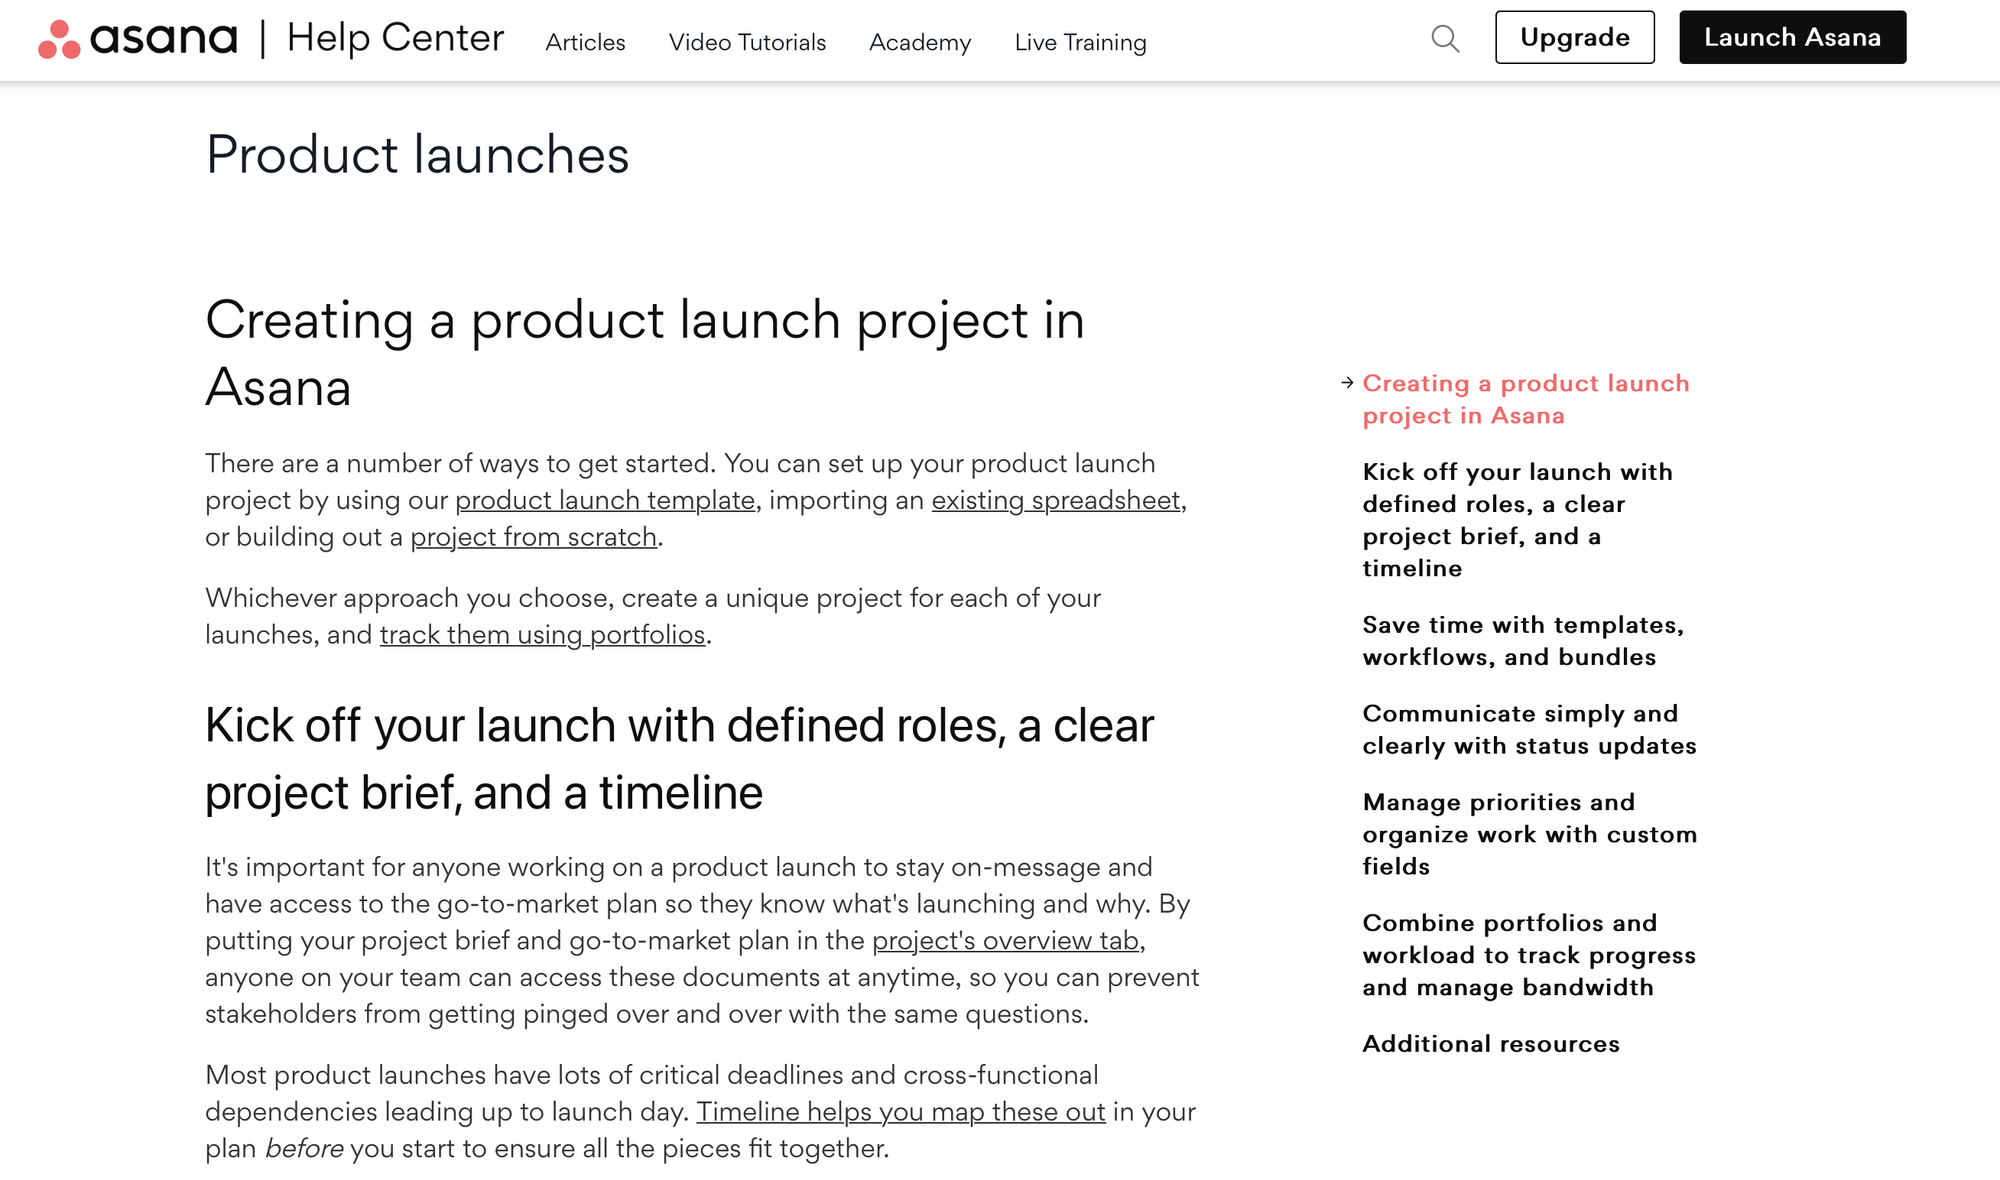The width and height of the screenshot is (2000, 1180).
Task: Open the Live Training page
Action: [1080, 43]
